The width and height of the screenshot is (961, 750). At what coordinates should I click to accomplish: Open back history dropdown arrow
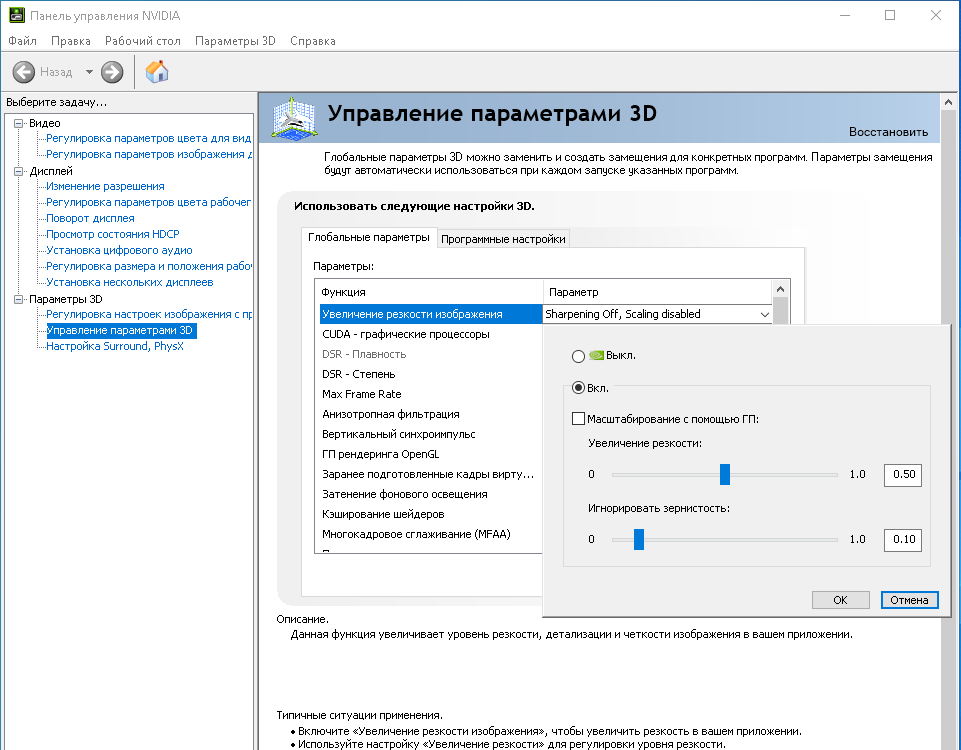coord(89,72)
